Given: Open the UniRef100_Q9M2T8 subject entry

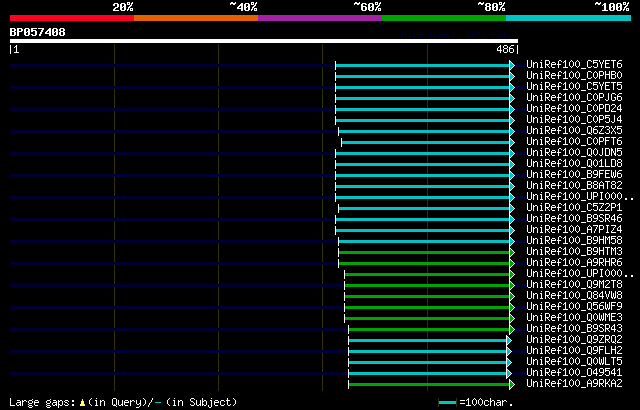Looking at the screenshot, I should pyautogui.click(x=574, y=285).
